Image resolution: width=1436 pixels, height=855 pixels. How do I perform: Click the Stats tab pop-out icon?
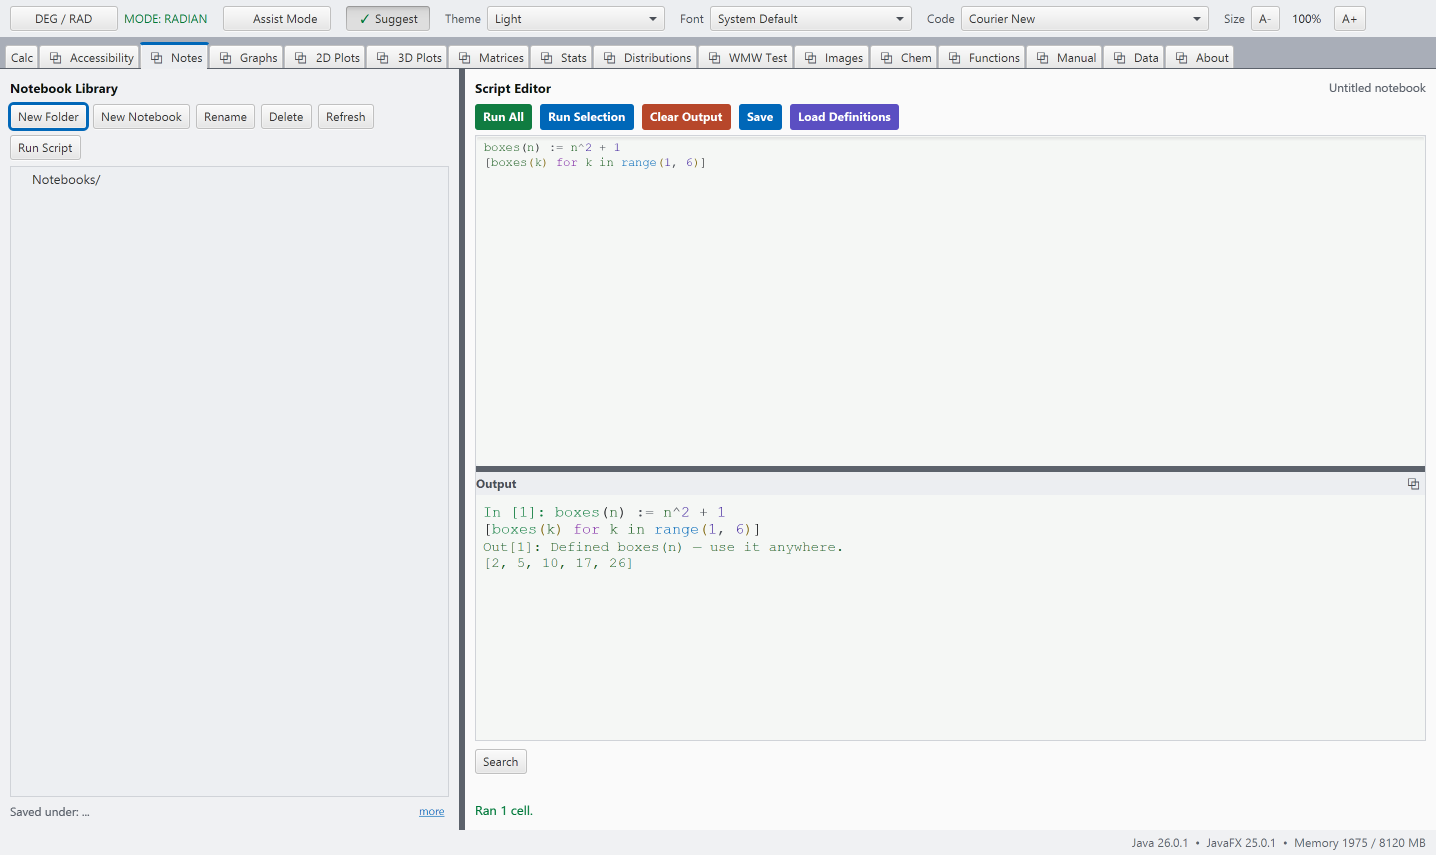(x=547, y=58)
